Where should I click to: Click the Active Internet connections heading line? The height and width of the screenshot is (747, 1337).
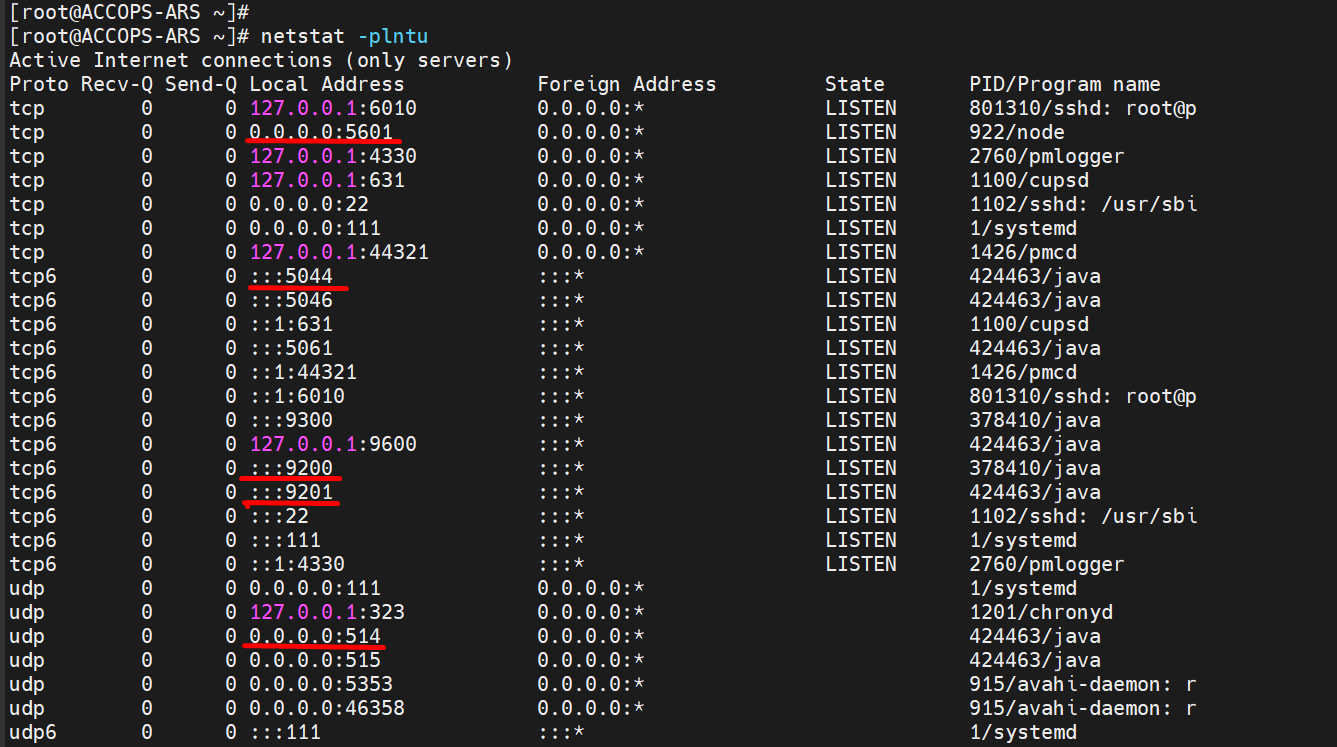(x=260, y=60)
